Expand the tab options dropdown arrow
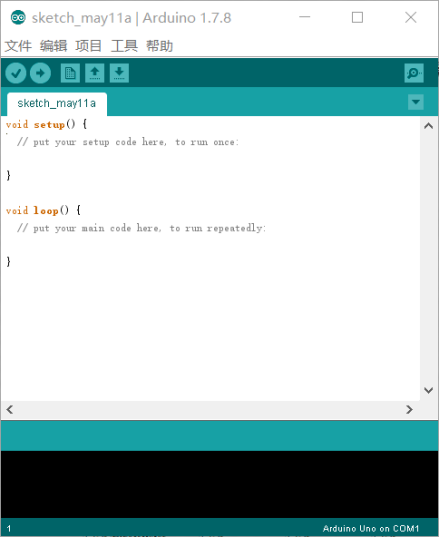The image size is (439, 537). 416,102
